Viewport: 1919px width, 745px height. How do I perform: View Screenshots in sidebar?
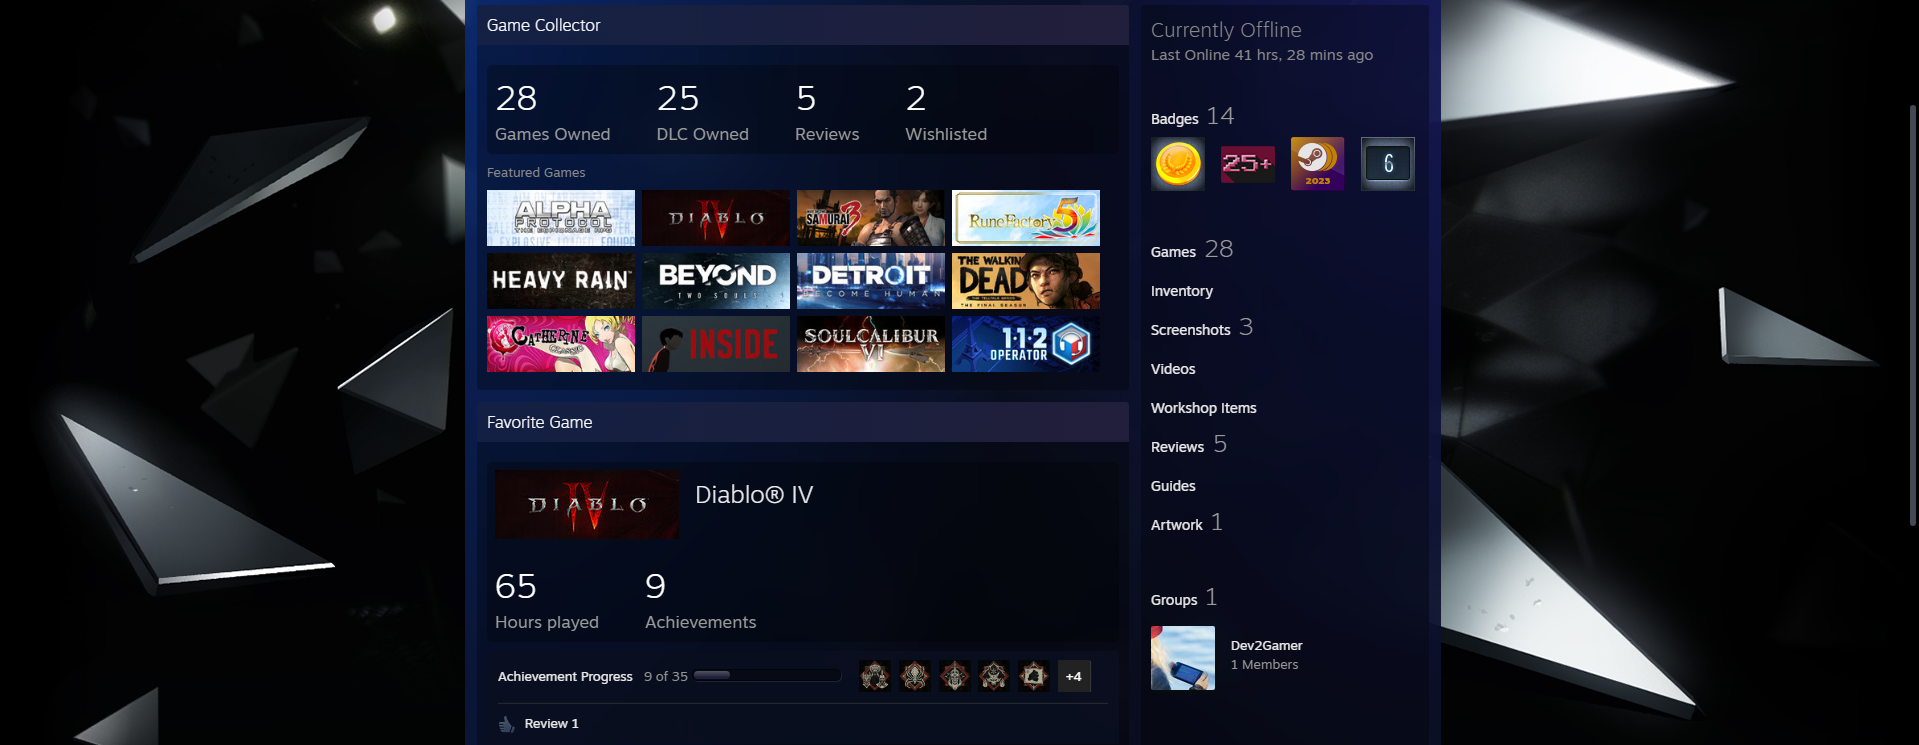tap(1191, 330)
